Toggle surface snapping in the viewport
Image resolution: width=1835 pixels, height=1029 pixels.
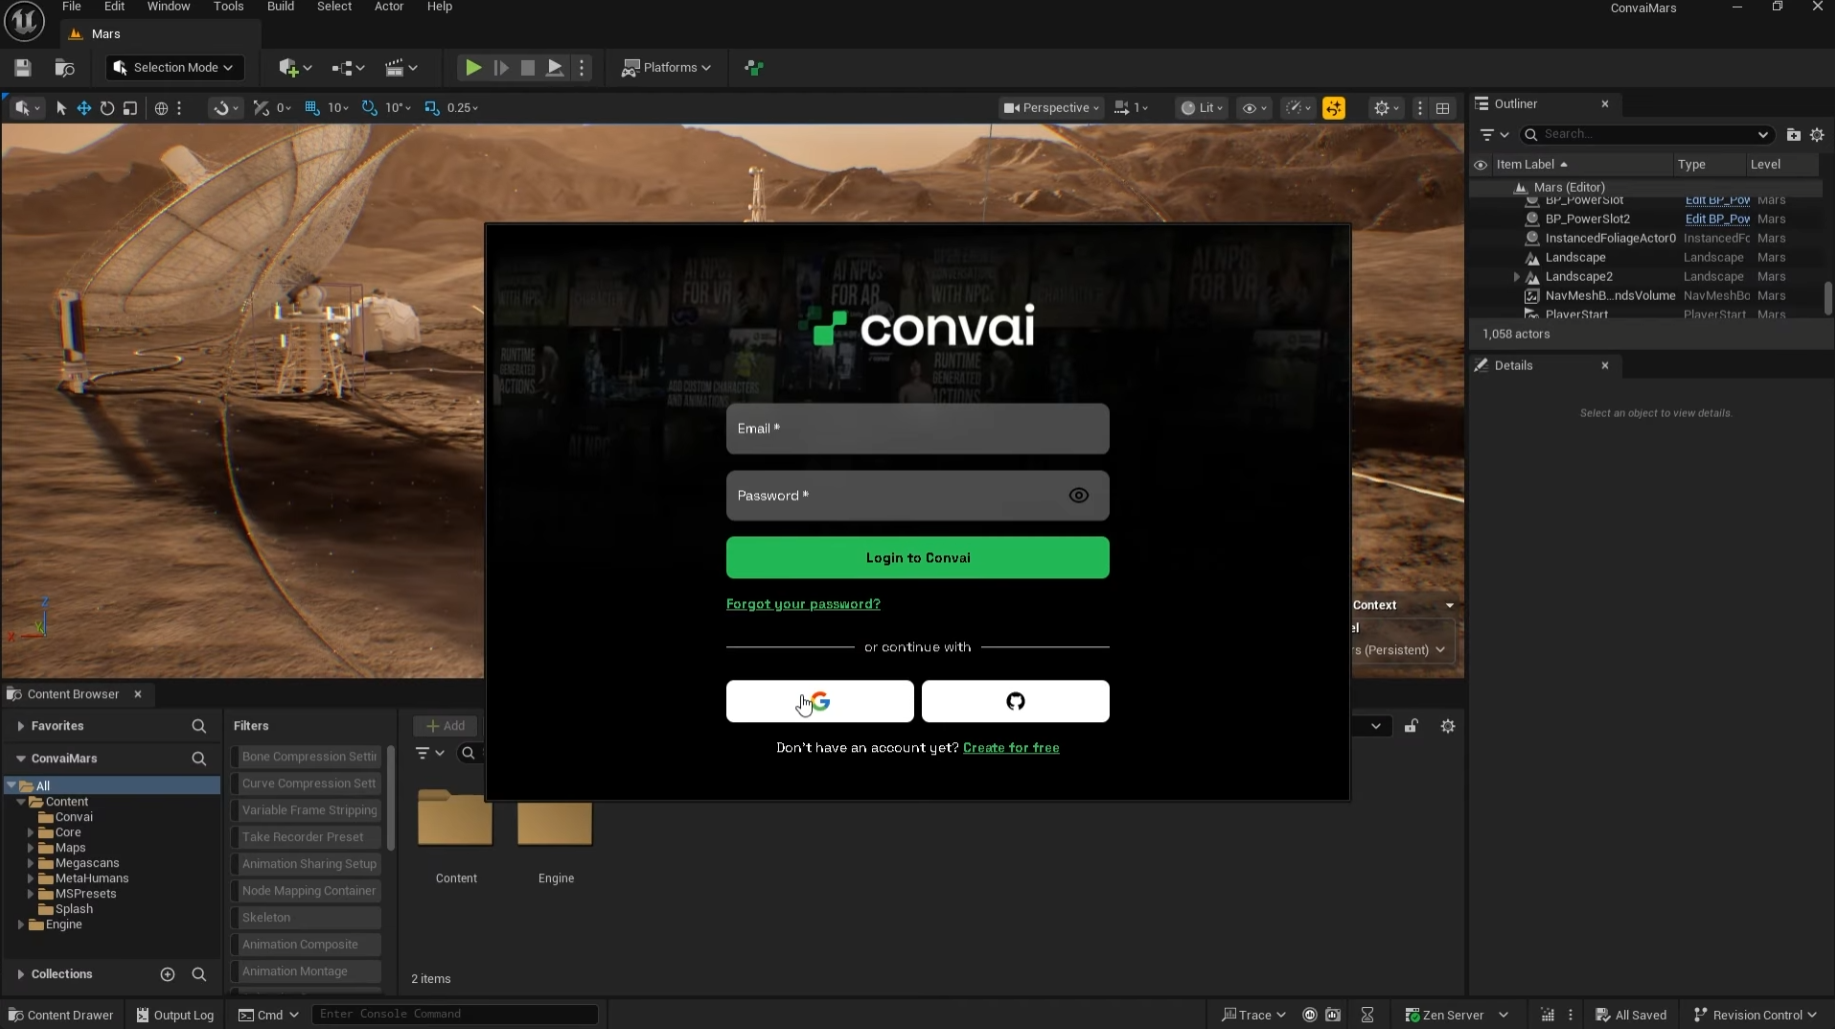[222, 108]
